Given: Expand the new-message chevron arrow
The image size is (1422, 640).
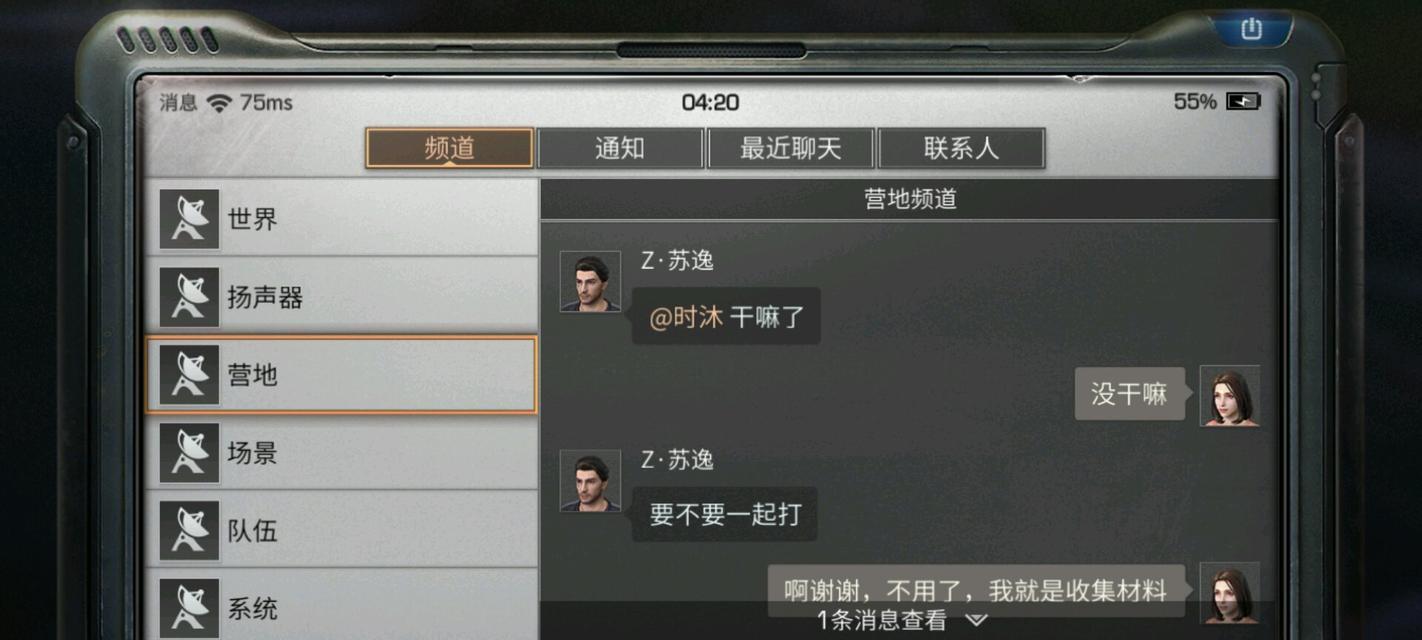Looking at the screenshot, I should coord(976,621).
